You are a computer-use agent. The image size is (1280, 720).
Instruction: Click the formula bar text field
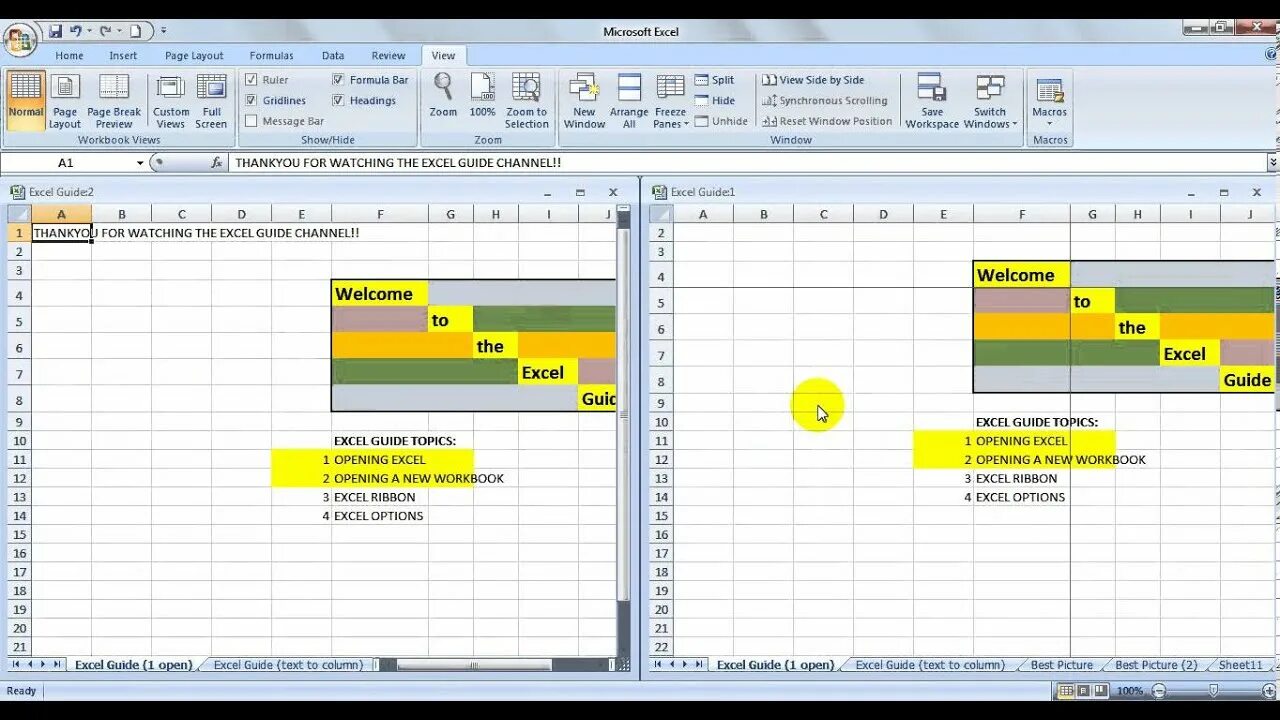coord(747,162)
